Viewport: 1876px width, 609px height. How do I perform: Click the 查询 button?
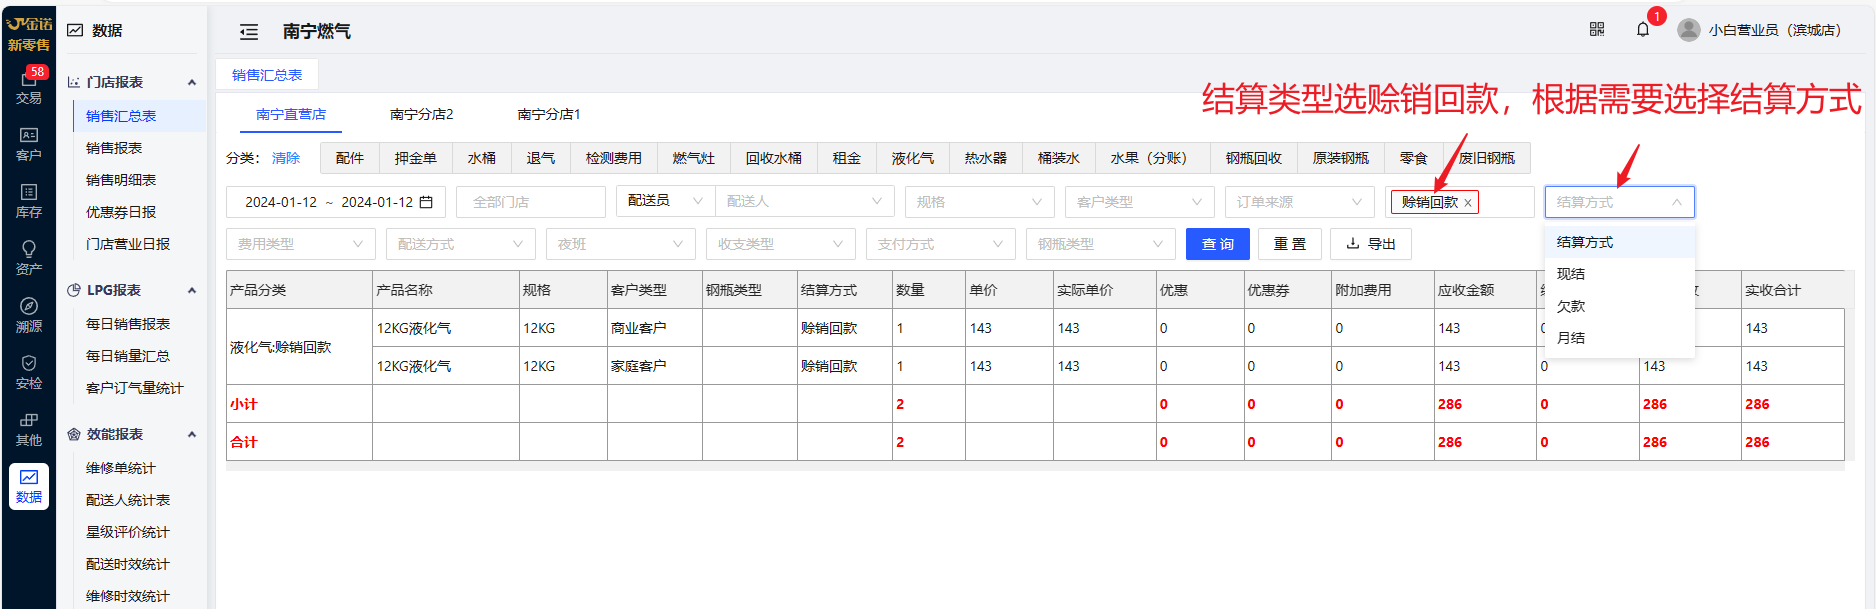[x=1218, y=244]
